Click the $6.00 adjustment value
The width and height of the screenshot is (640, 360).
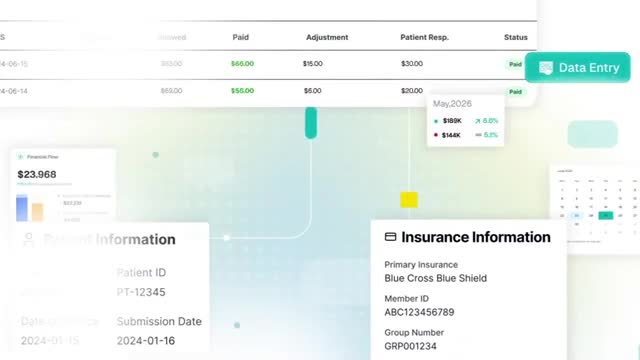coord(313,91)
